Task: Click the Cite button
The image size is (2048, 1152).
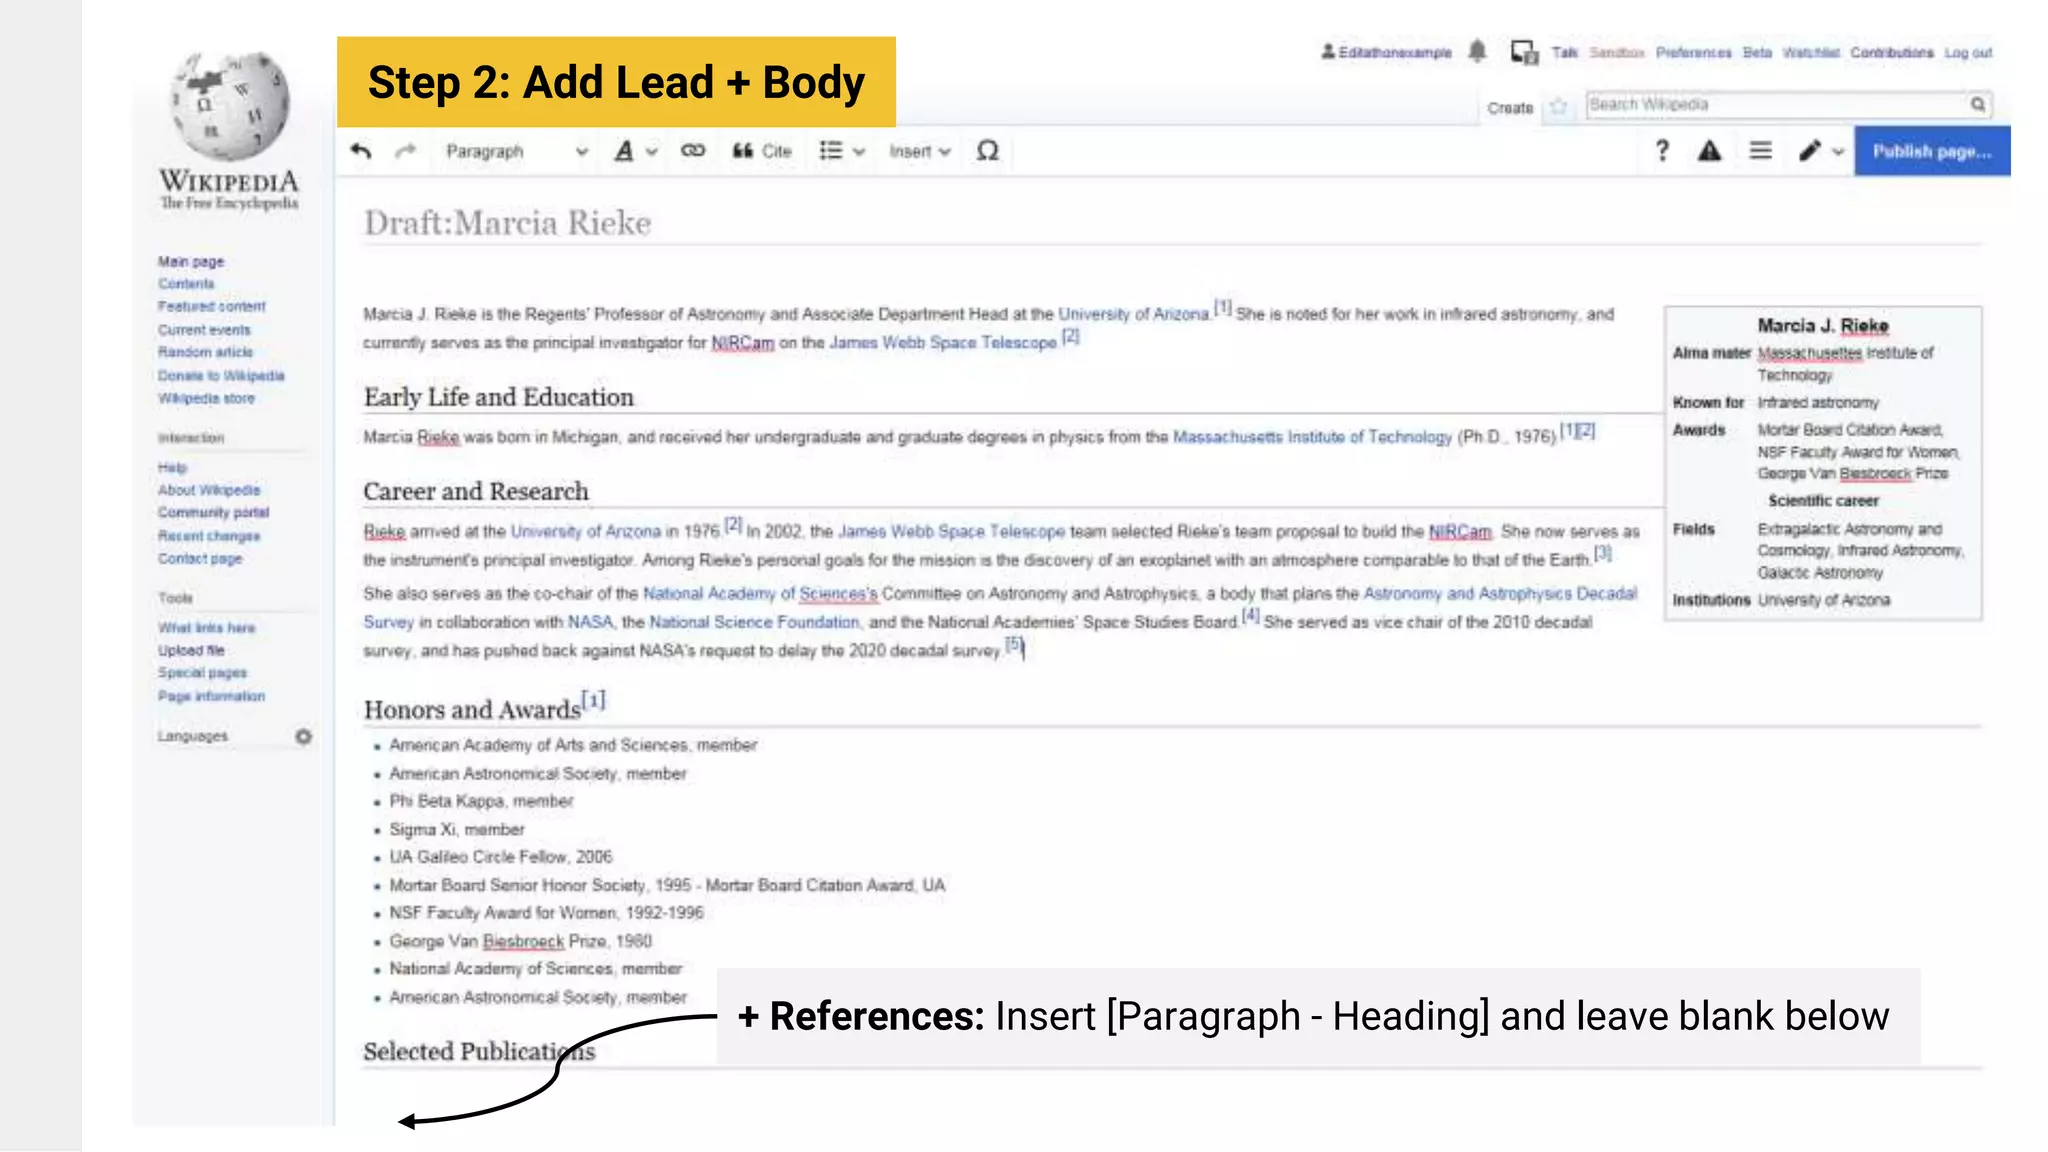Action: pyautogui.click(x=762, y=151)
